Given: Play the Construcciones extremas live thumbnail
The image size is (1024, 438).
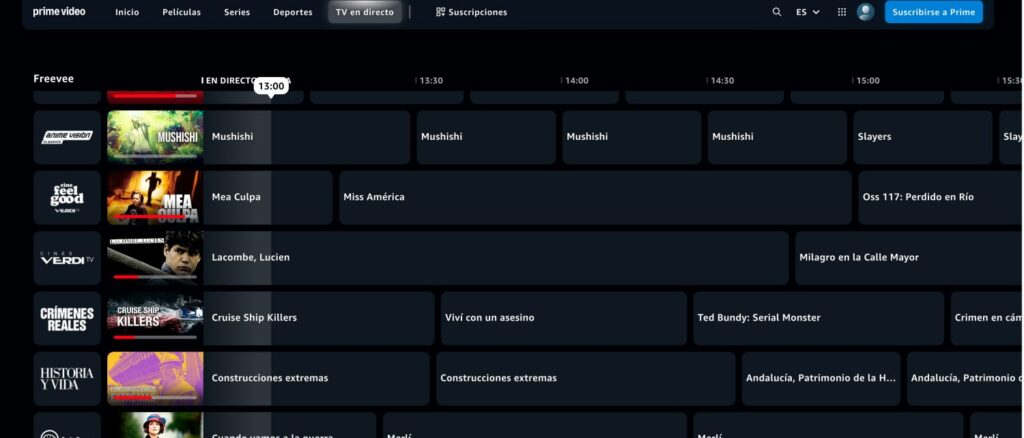Looking at the screenshot, I should tap(155, 379).
